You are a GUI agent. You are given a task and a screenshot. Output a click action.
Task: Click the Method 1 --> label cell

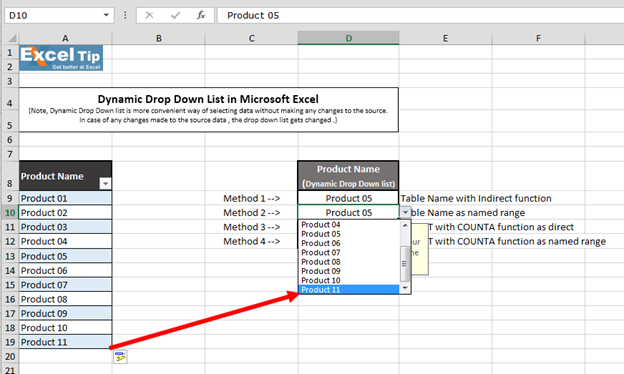[x=252, y=198]
